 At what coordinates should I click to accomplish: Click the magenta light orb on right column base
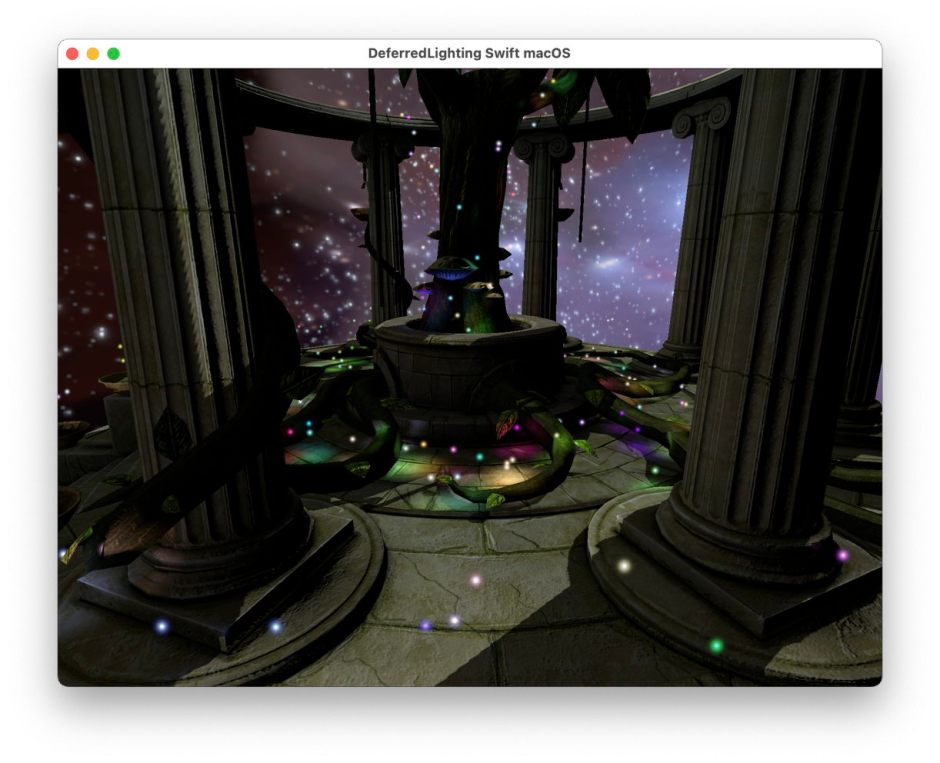pos(842,555)
